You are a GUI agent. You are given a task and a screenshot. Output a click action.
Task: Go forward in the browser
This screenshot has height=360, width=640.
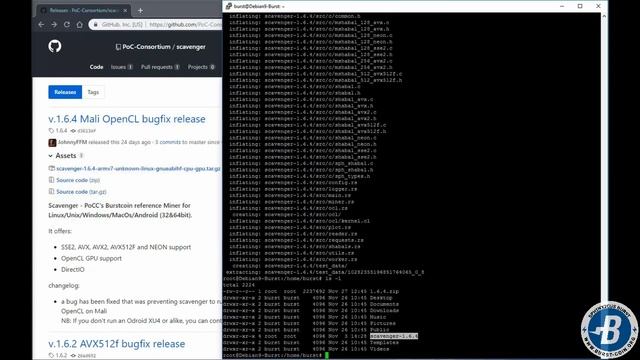[54, 24]
